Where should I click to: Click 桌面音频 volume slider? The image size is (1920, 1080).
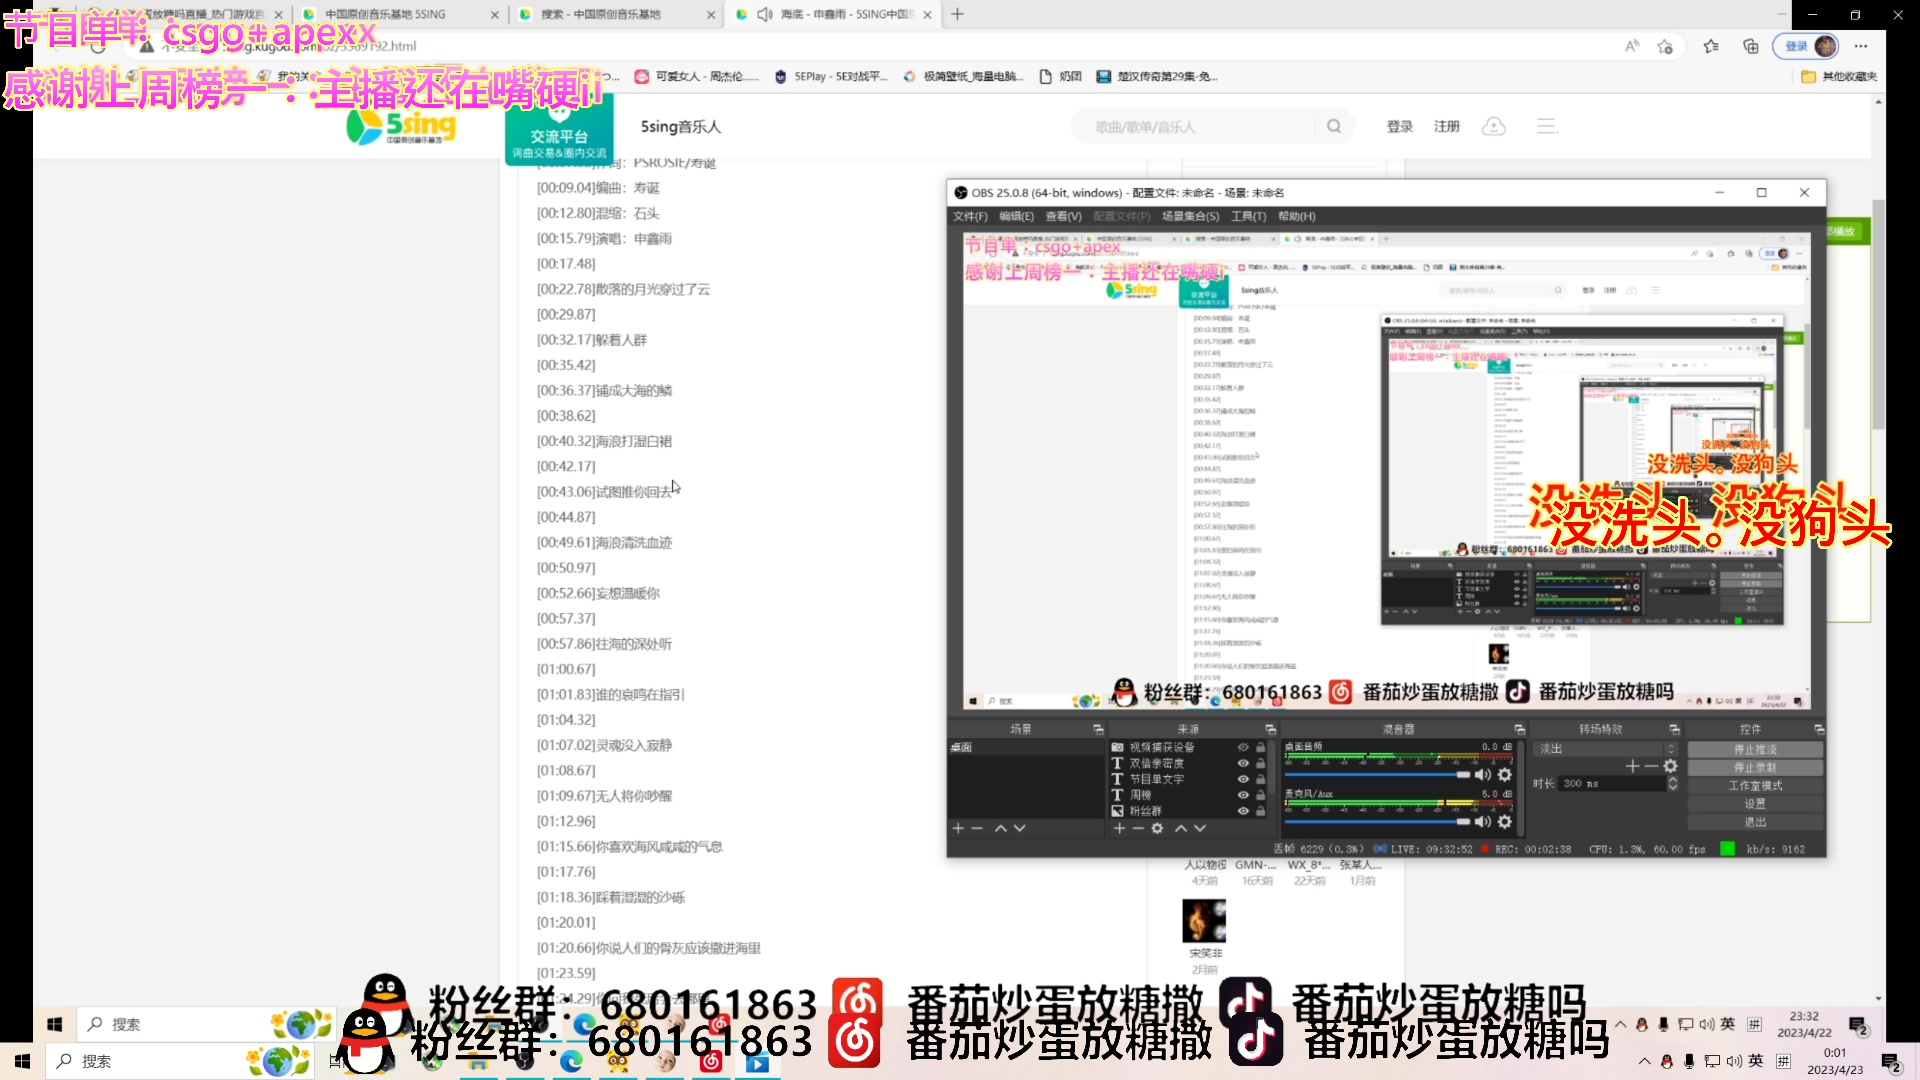(x=1377, y=775)
